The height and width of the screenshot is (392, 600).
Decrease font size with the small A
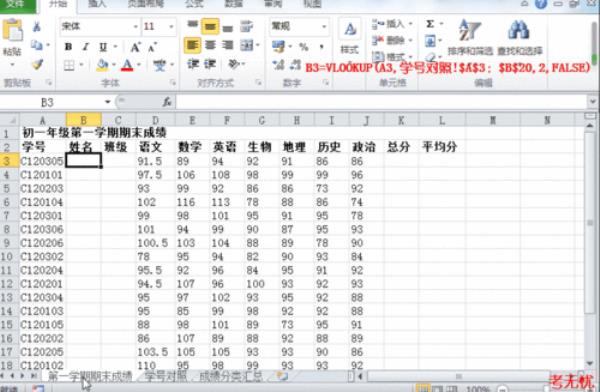(x=152, y=47)
